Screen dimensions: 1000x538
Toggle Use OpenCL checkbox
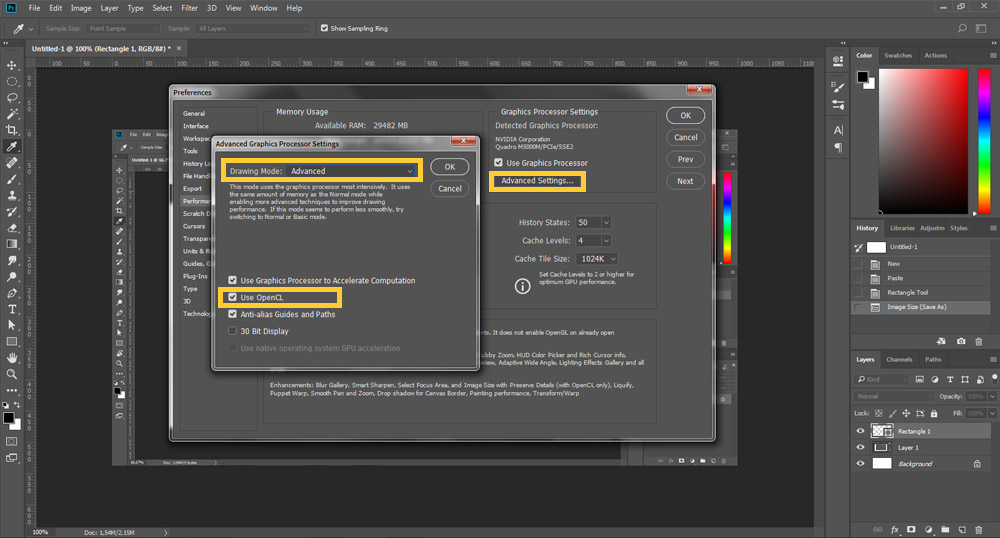[233, 297]
